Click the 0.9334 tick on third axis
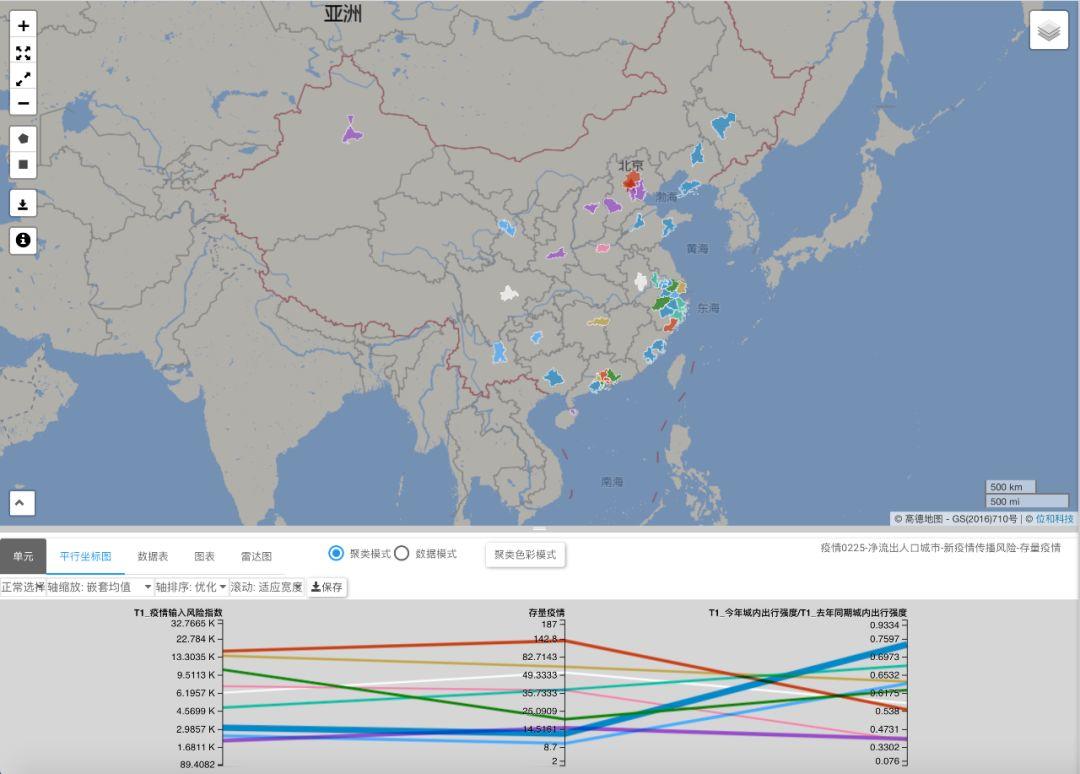 point(884,625)
